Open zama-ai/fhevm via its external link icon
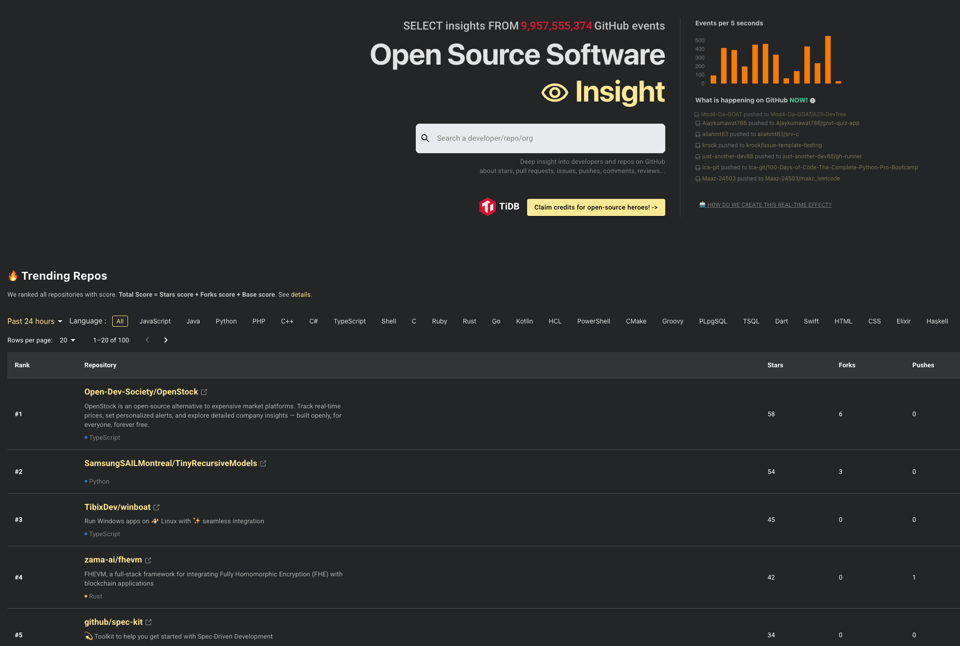This screenshot has width=960, height=646. tap(150, 560)
